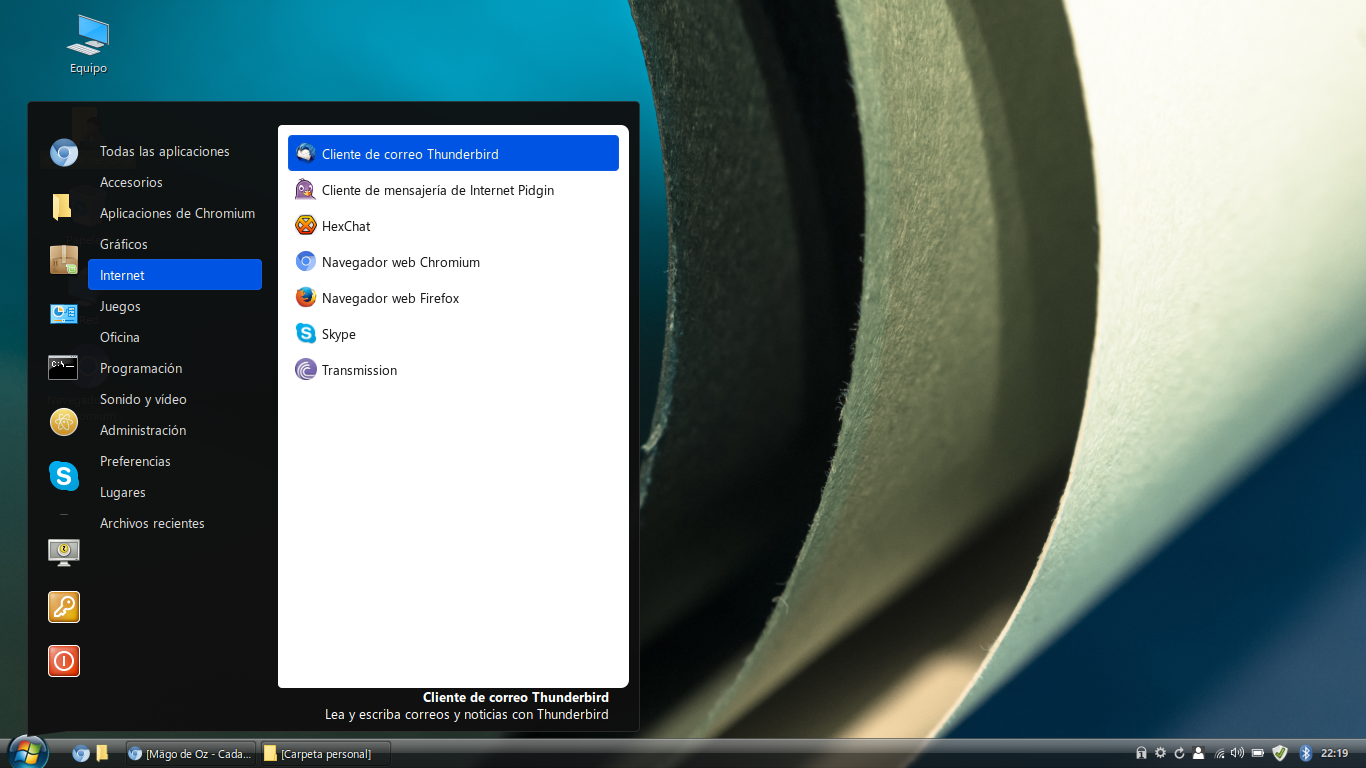Open Chromium from the favorites sidebar
Viewport: 1366px width, 768px height.
tap(64, 153)
